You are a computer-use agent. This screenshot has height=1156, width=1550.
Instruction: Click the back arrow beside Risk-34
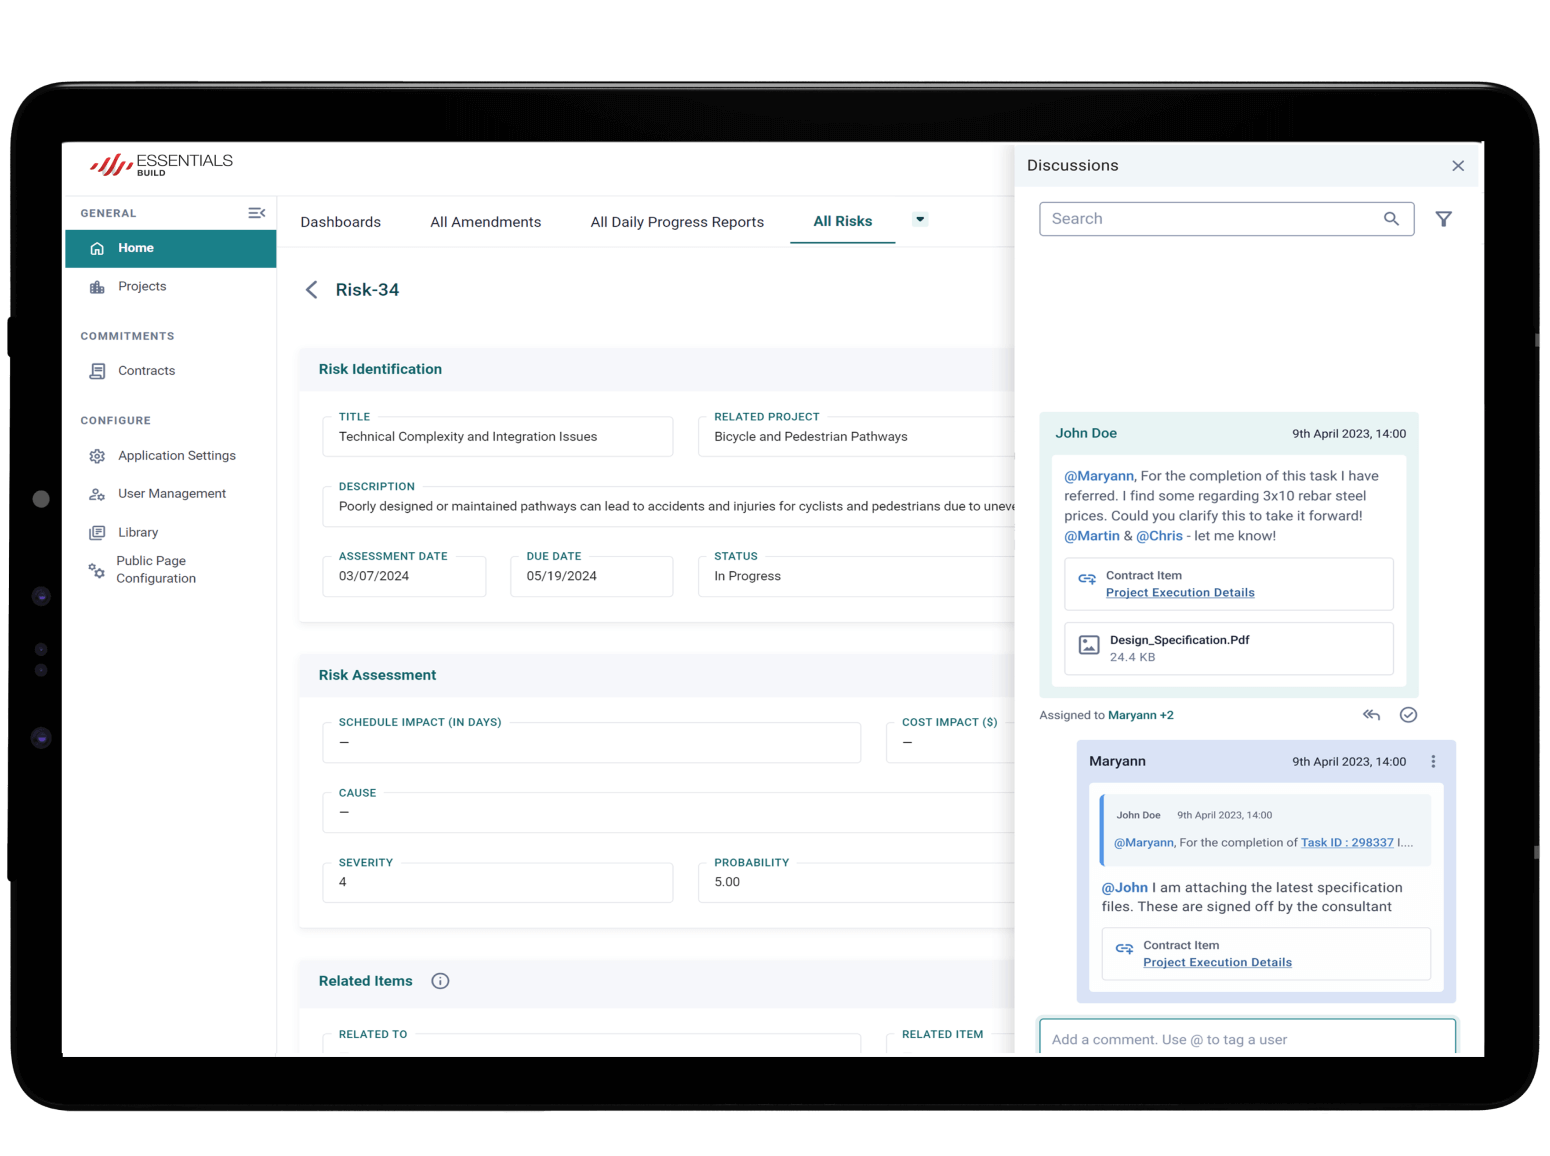click(311, 290)
